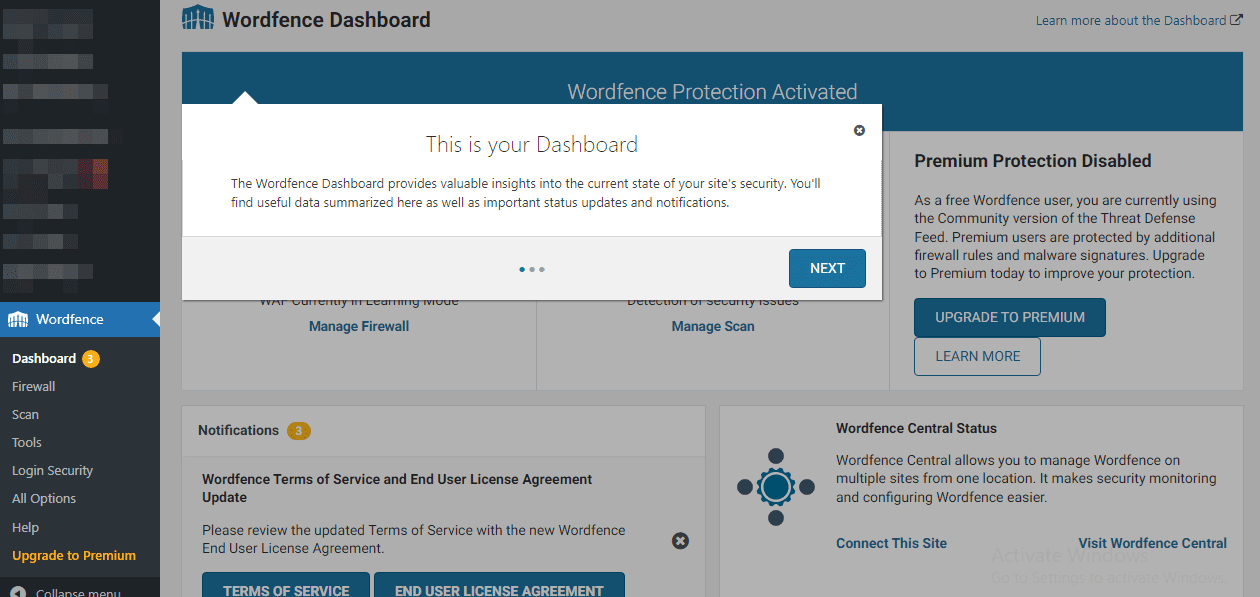1260x597 pixels.
Task: Click the Wordfence Central network icon
Action: 776,487
